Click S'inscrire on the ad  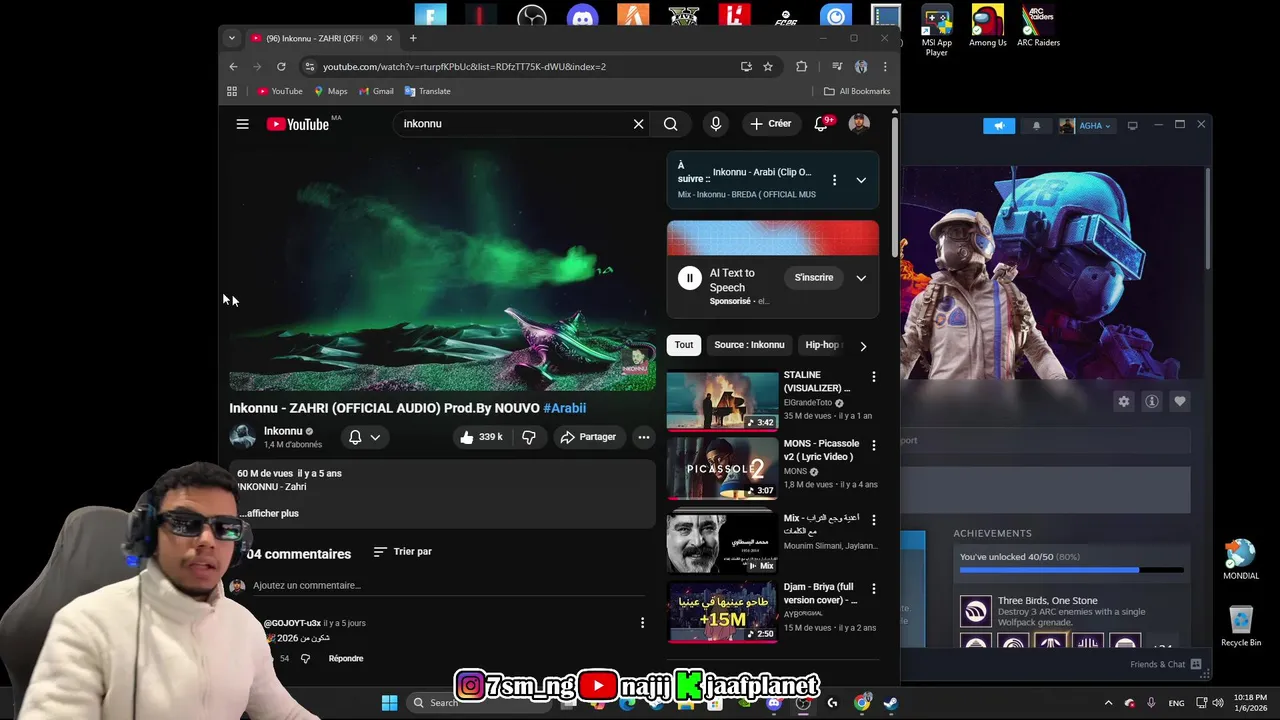(x=814, y=278)
